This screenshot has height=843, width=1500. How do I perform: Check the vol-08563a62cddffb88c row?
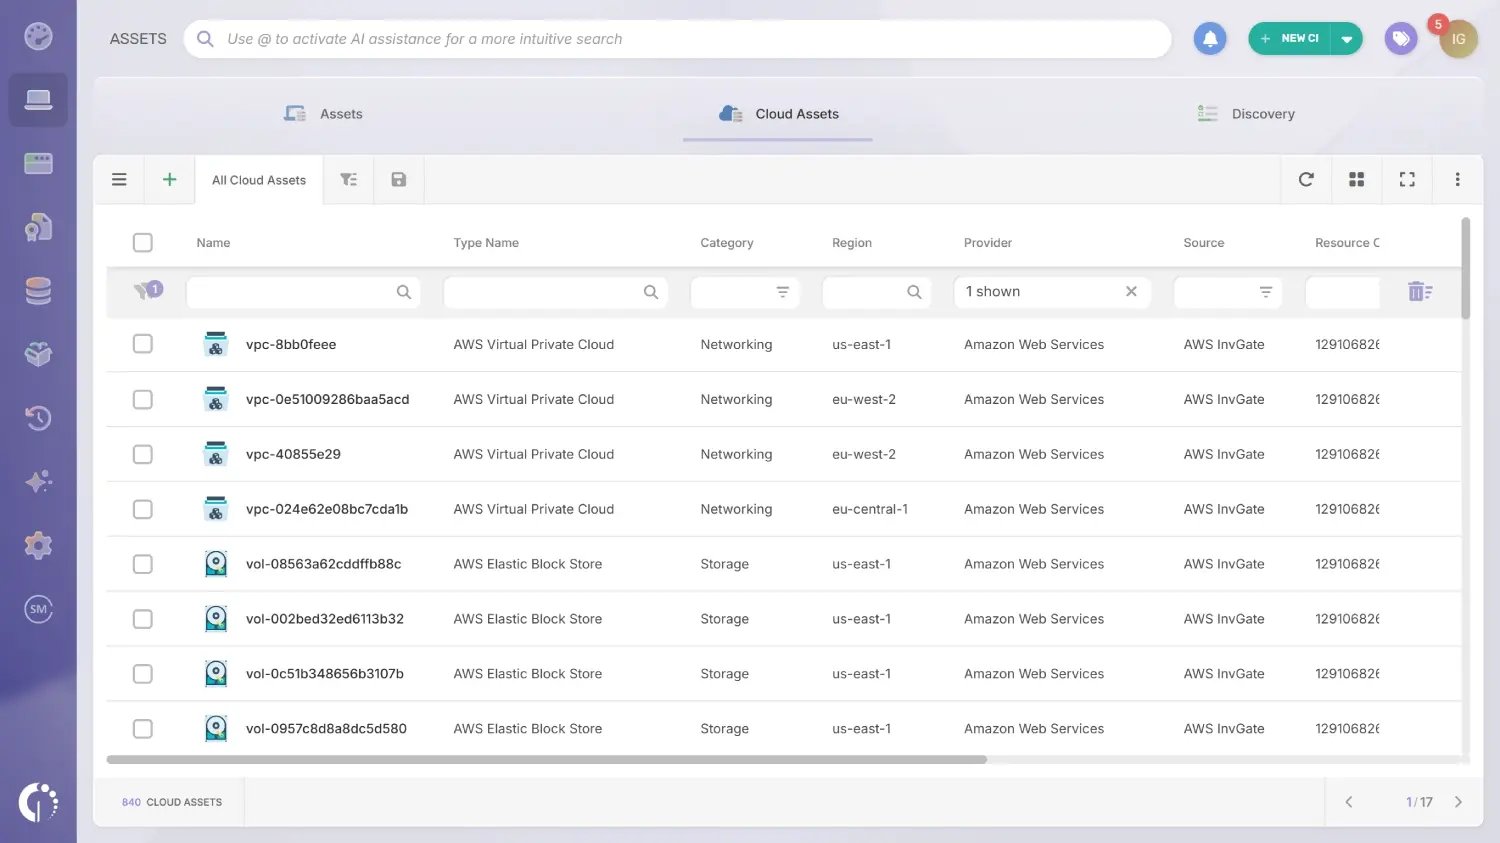pyautogui.click(x=142, y=563)
